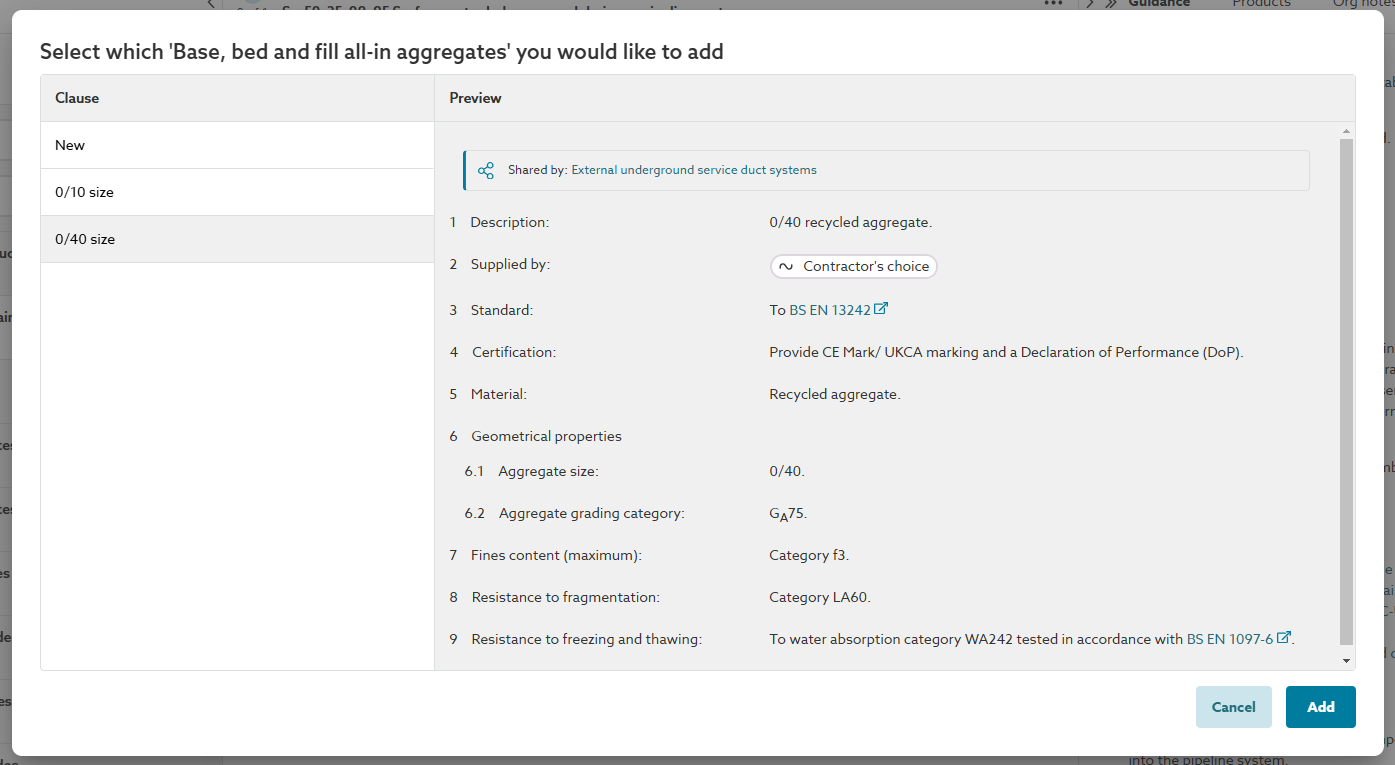Click external link icon after BS EN 1097-6
This screenshot has height=765, width=1395.
coord(1284,638)
